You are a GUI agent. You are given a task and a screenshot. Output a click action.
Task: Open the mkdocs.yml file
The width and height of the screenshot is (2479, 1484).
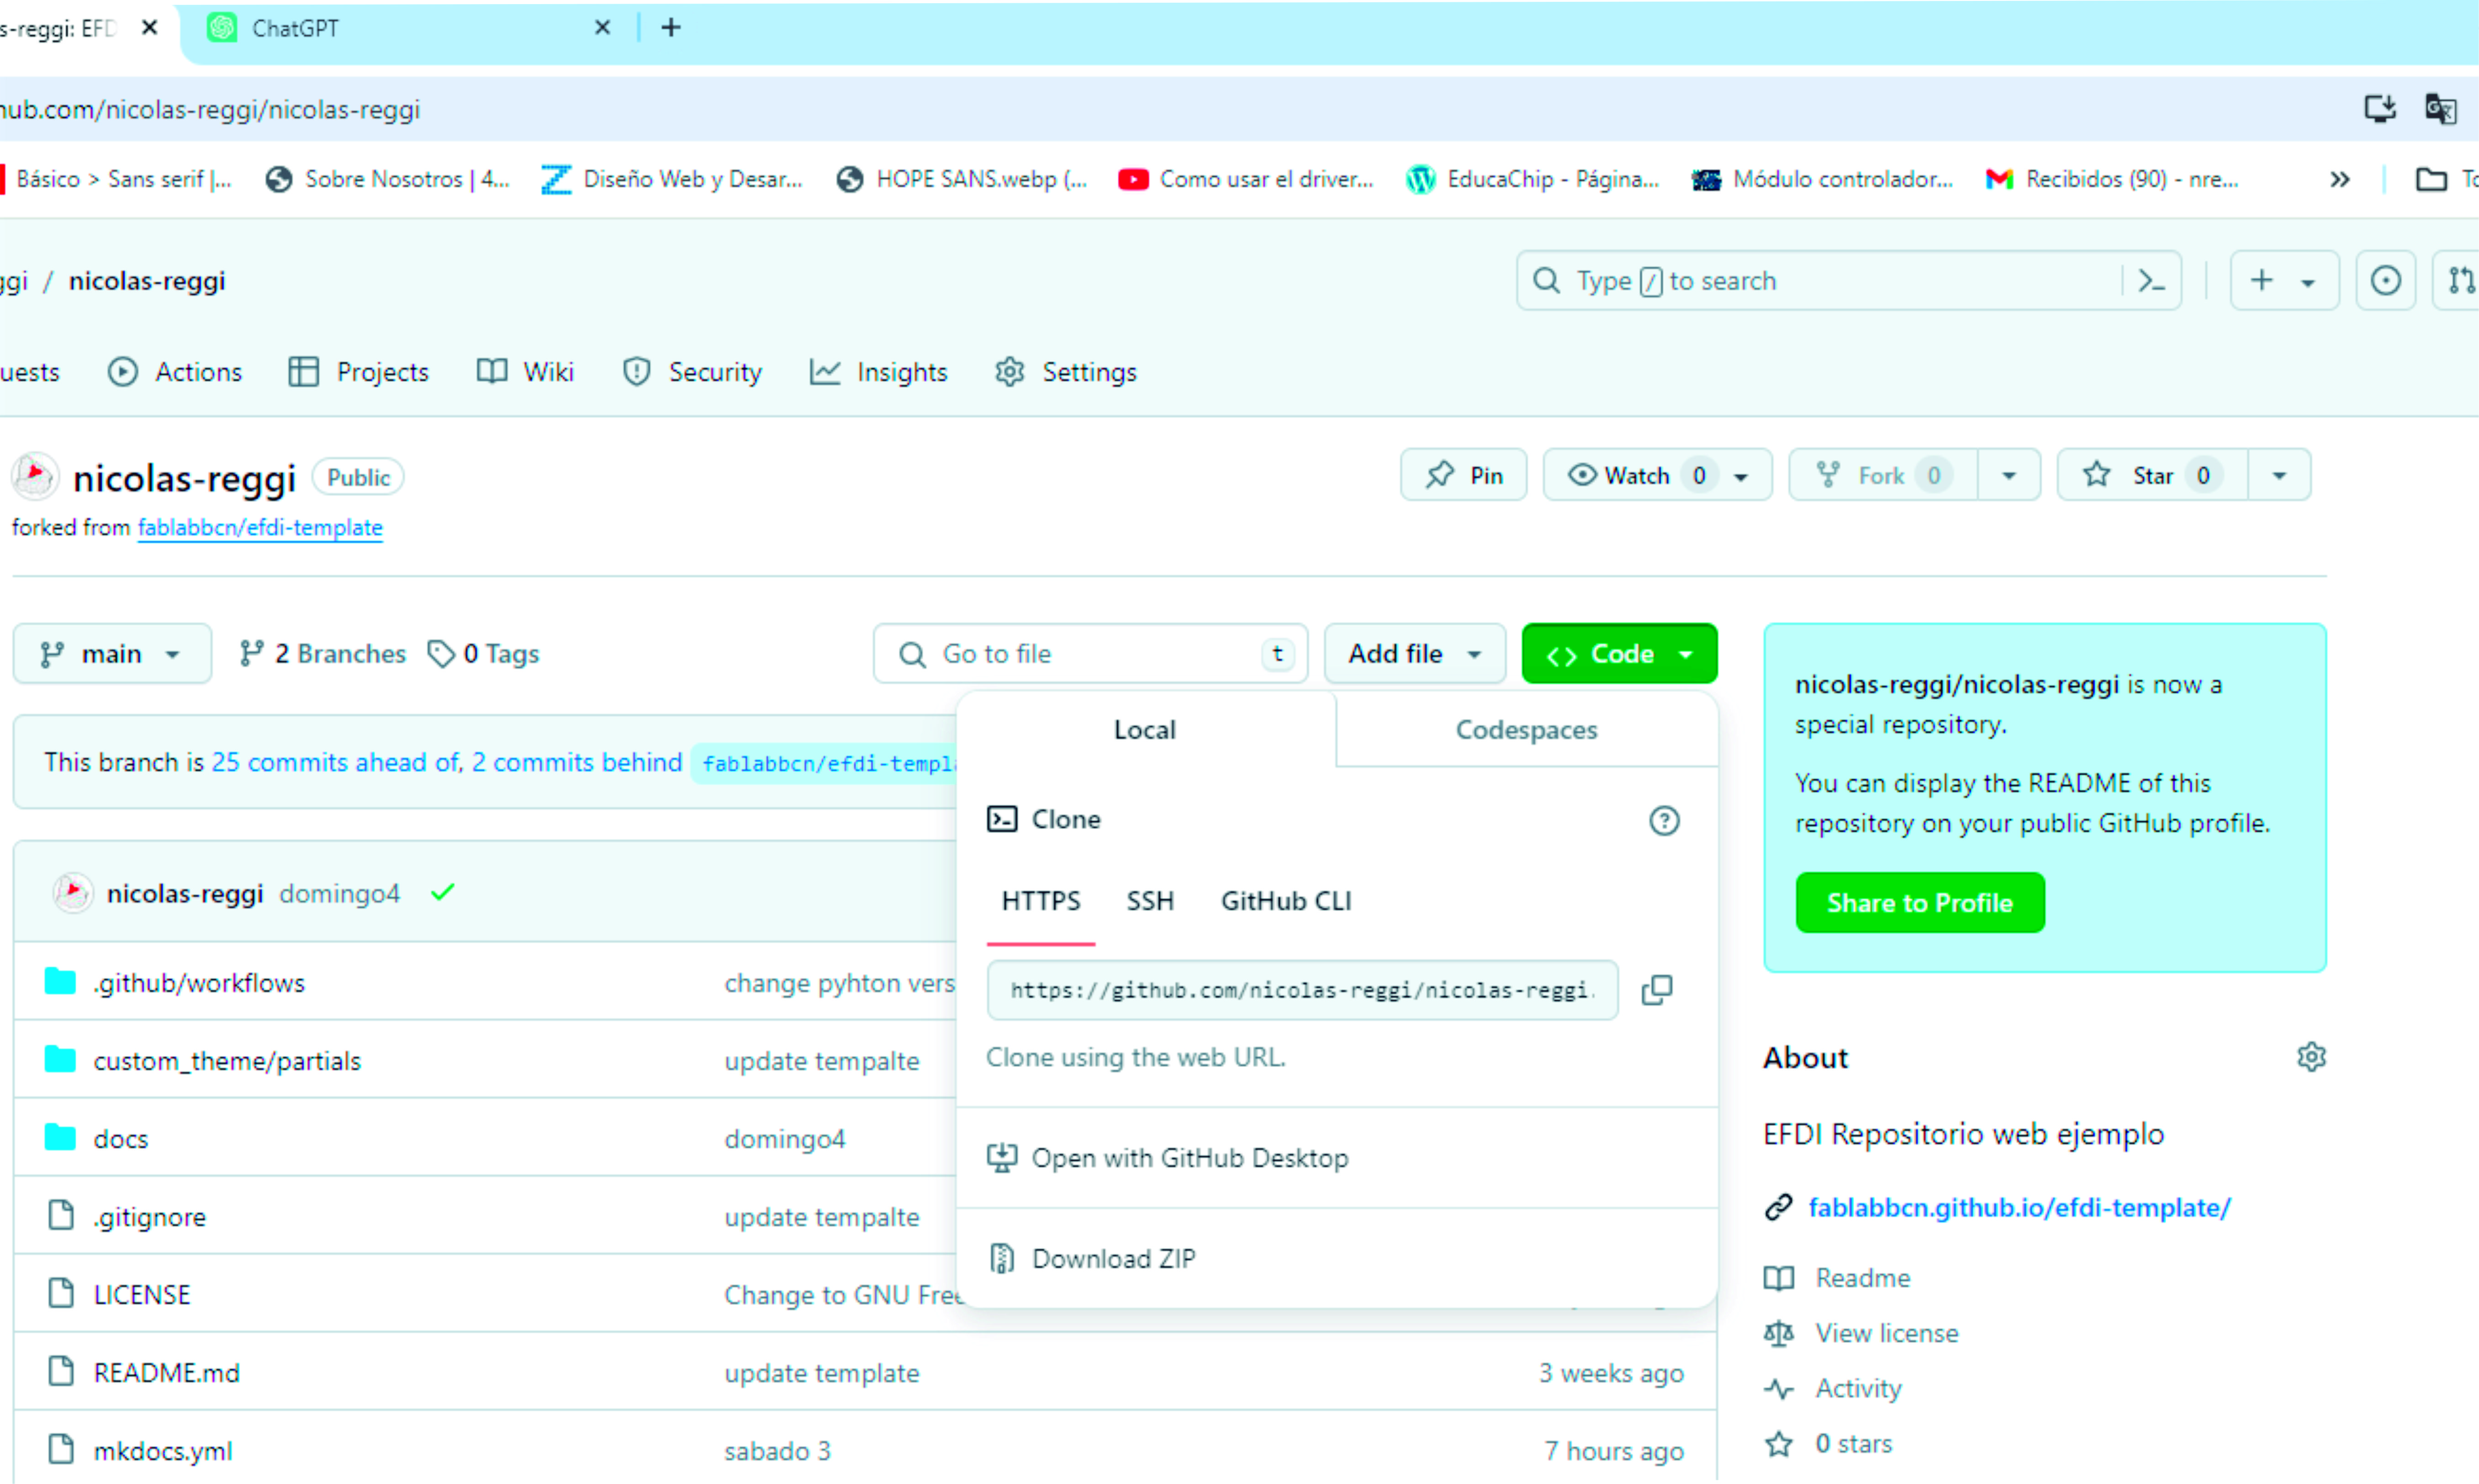point(163,1451)
